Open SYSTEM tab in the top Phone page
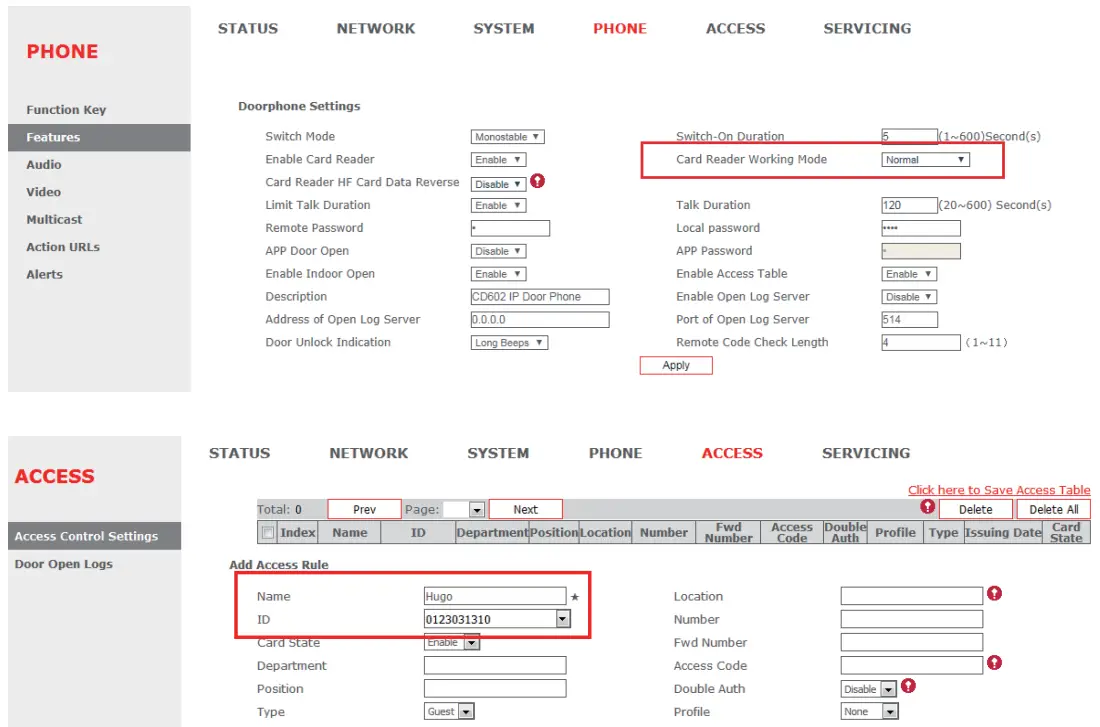 coord(504,29)
